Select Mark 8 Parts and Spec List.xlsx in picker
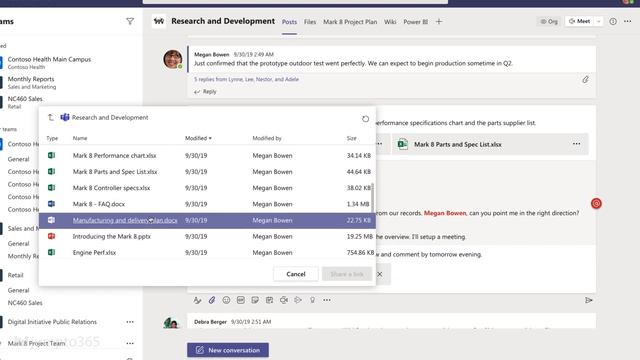 pyautogui.click(x=207, y=172)
